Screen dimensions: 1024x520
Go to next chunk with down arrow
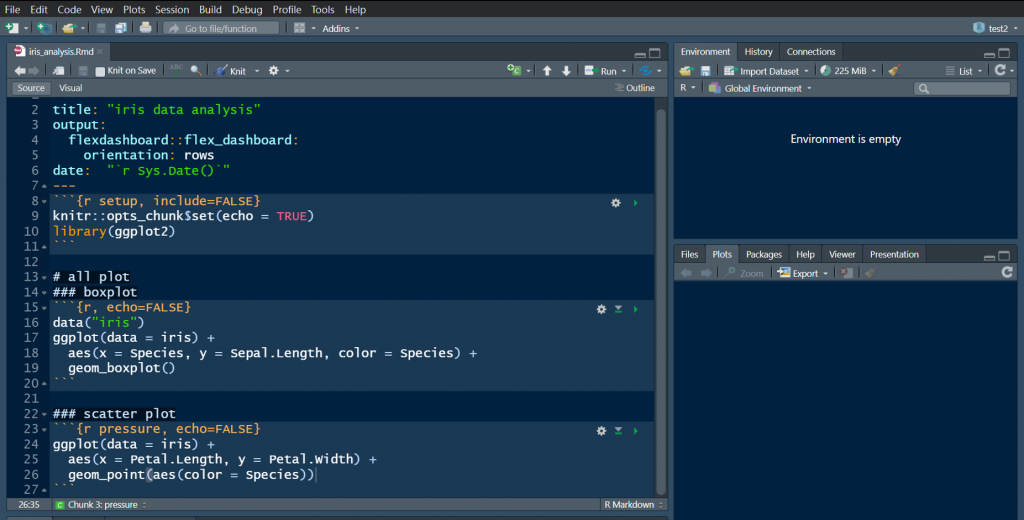[566, 71]
